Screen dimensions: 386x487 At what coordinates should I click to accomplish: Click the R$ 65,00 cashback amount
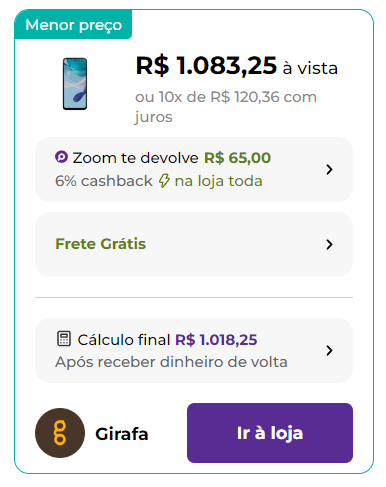click(x=237, y=158)
